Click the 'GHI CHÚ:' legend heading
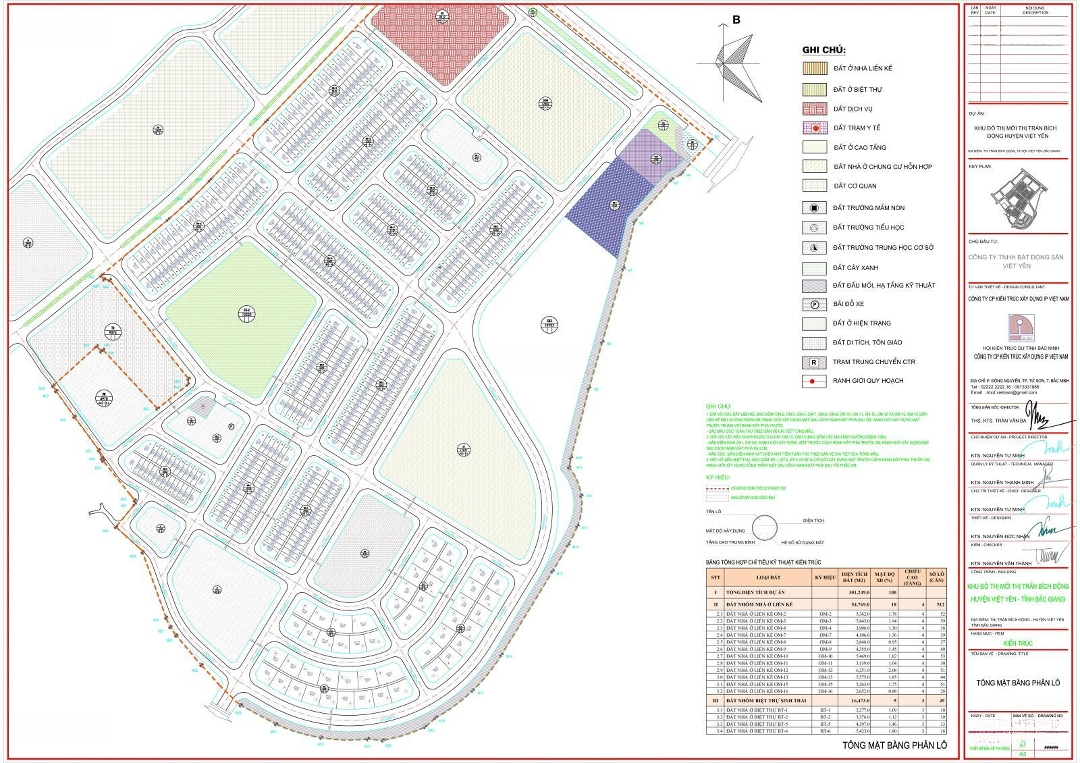 click(824, 49)
